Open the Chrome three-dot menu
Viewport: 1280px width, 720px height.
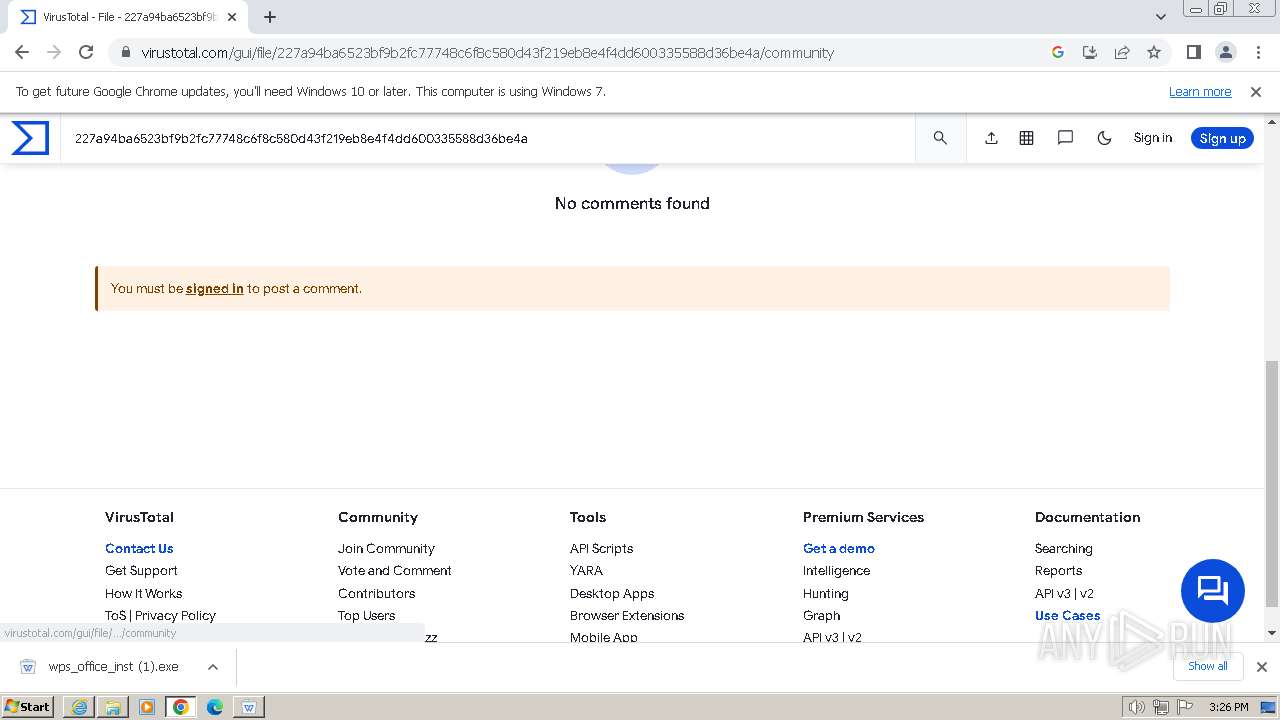point(1258,52)
